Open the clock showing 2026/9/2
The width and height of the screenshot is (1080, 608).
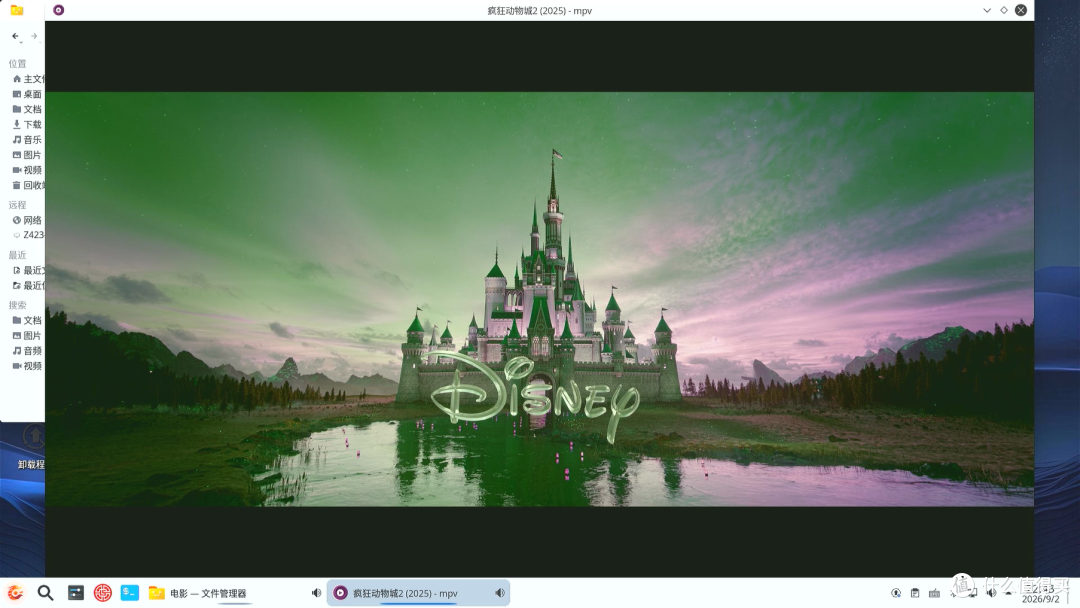(x=1041, y=594)
